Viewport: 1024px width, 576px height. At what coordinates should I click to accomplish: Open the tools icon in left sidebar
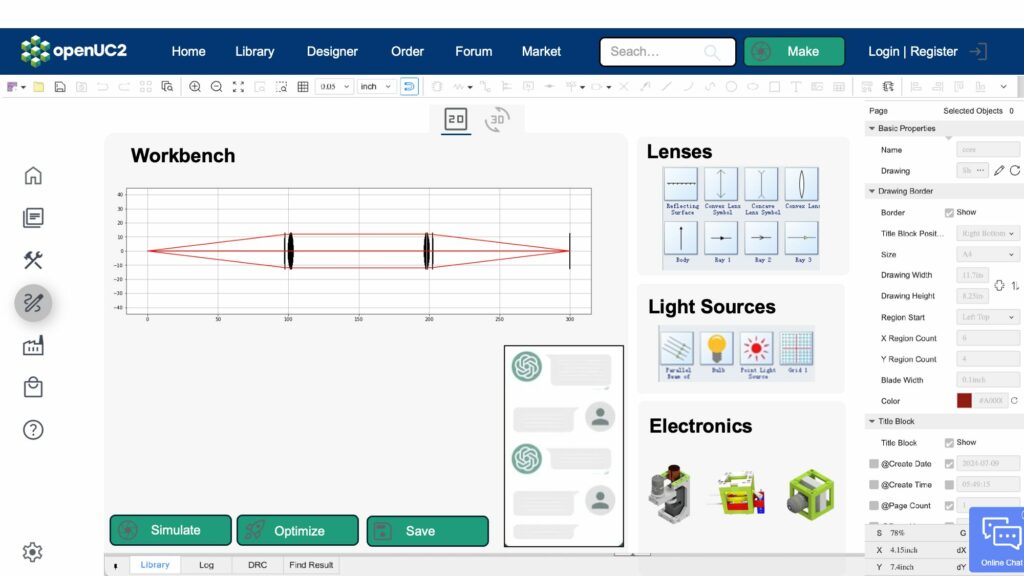pyautogui.click(x=33, y=260)
